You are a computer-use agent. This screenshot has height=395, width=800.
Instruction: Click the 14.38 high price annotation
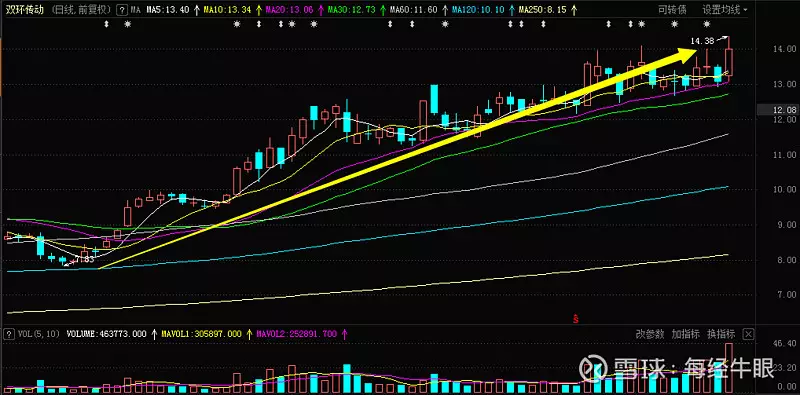699,41
